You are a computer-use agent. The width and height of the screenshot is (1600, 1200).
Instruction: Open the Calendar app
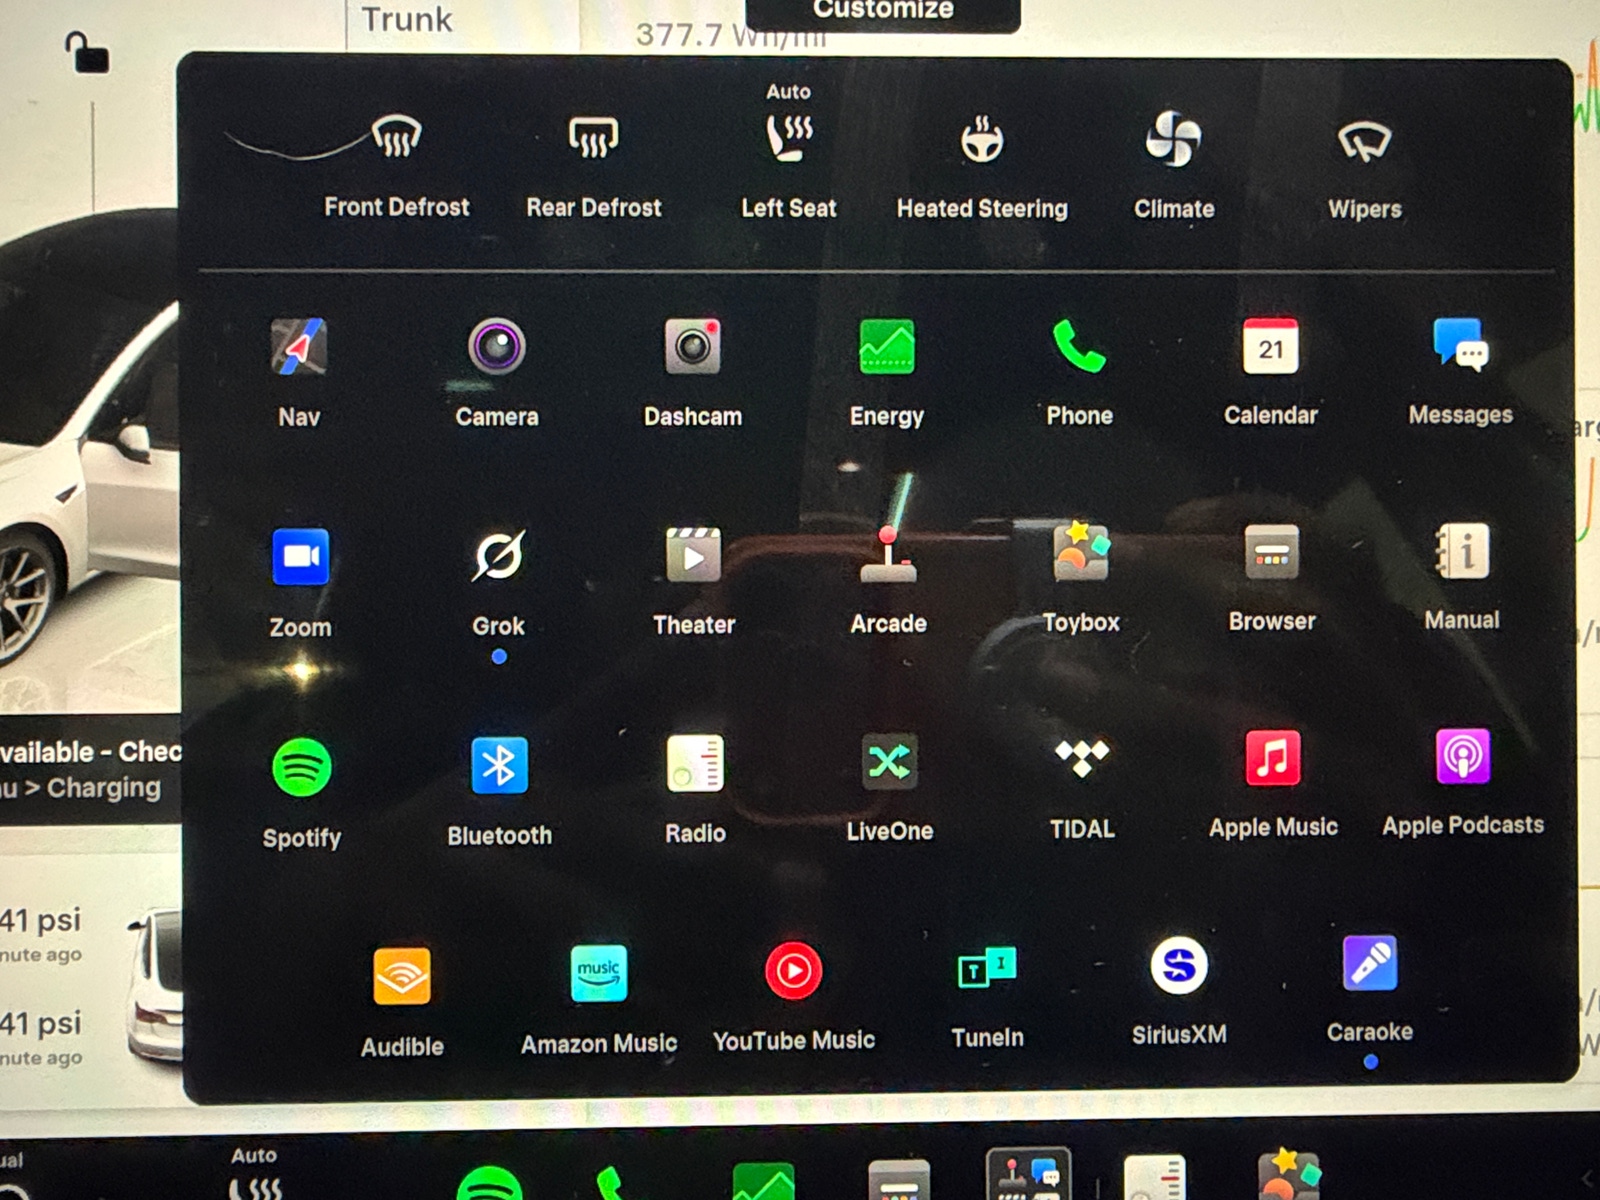click(1271, 346)
